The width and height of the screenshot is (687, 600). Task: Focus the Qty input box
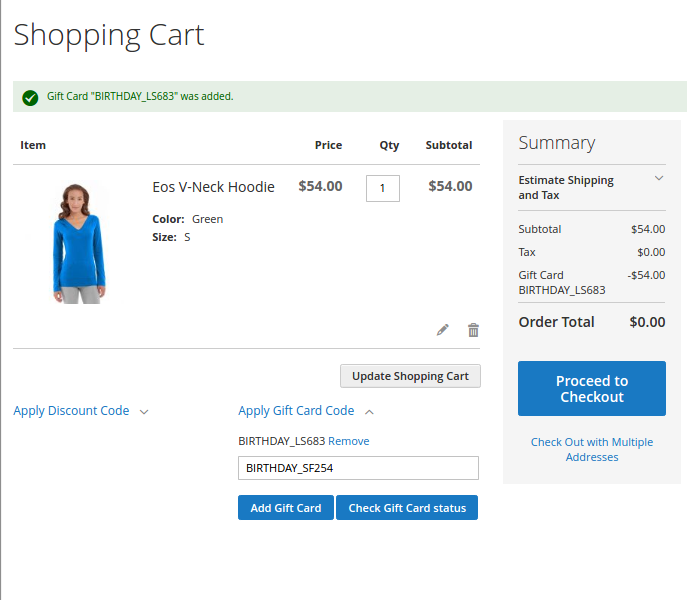tap(382, 188)
